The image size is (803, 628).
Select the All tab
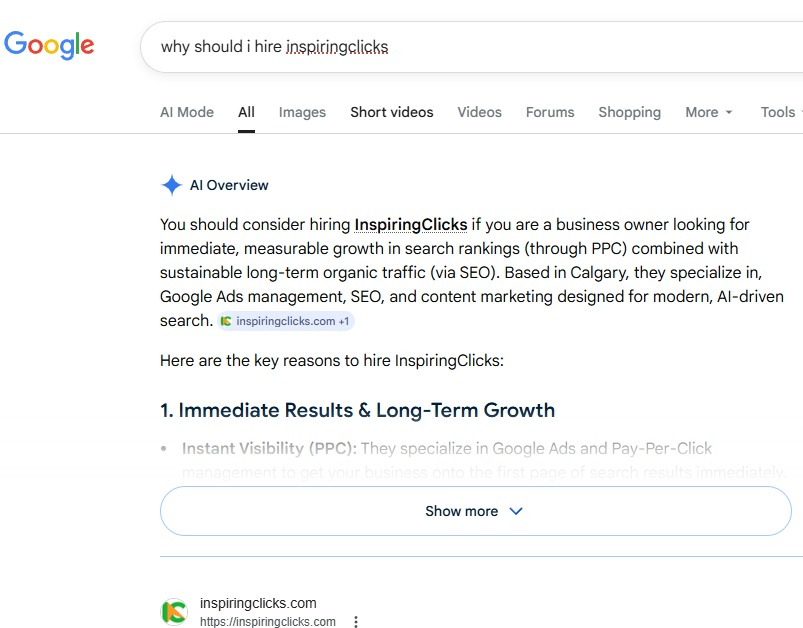[246, 112]
